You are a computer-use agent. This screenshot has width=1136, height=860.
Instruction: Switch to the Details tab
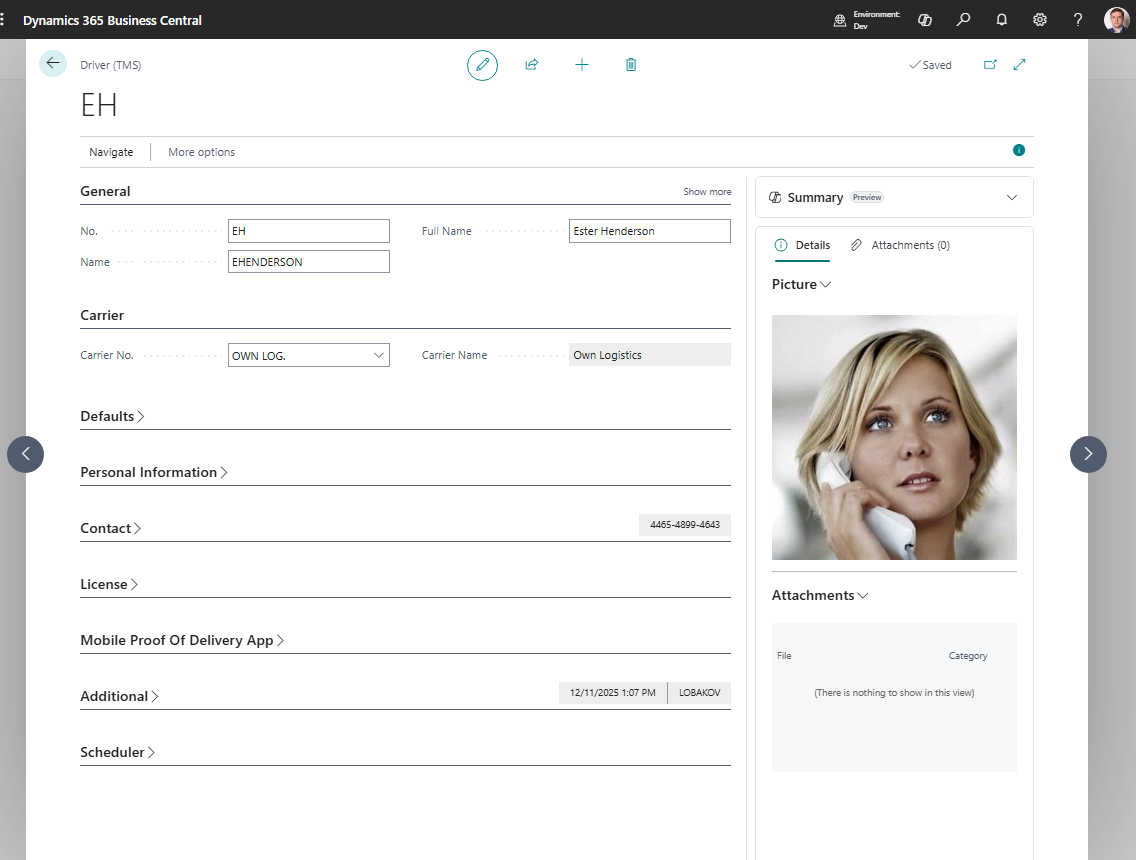(x=802, y=245)
